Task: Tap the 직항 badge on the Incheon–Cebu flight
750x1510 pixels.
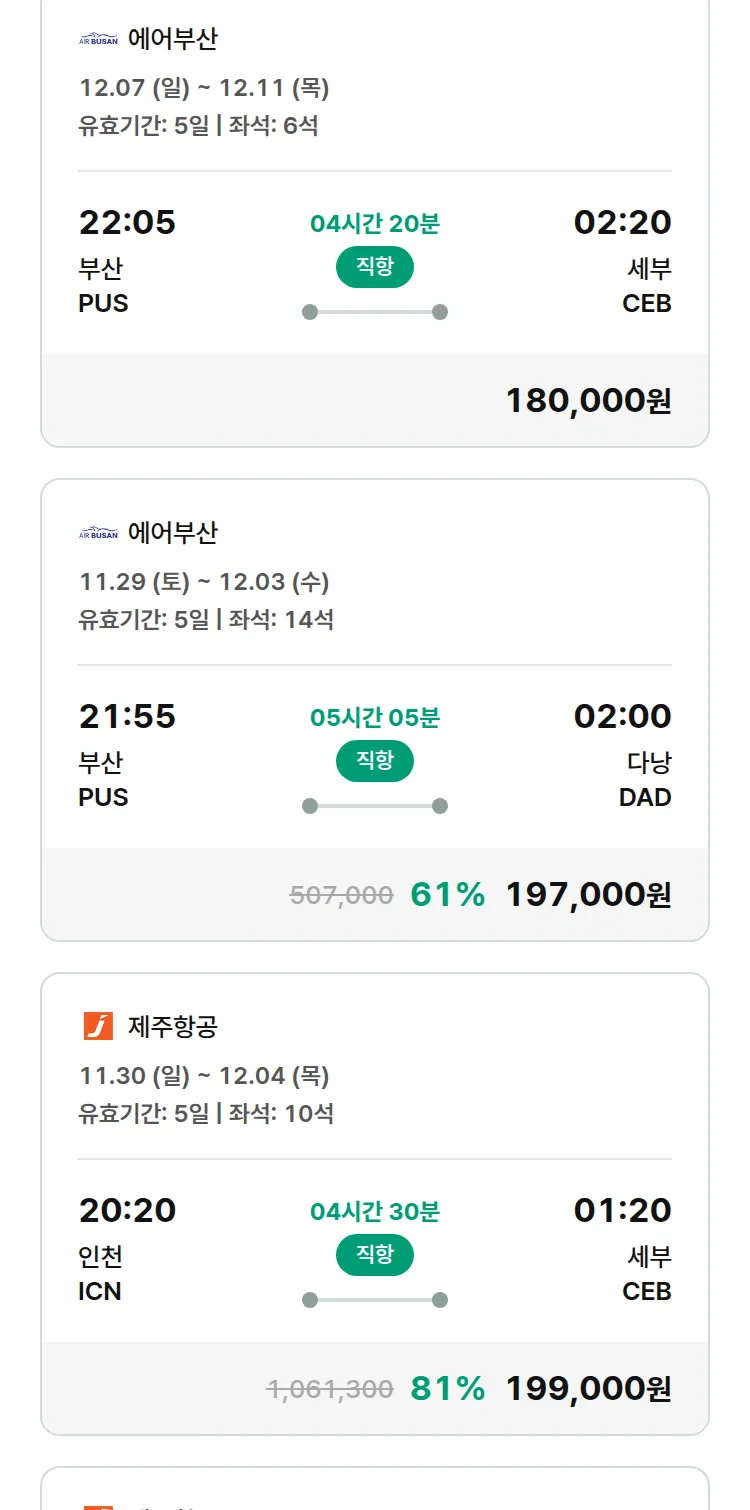Action: point(375,1255)
